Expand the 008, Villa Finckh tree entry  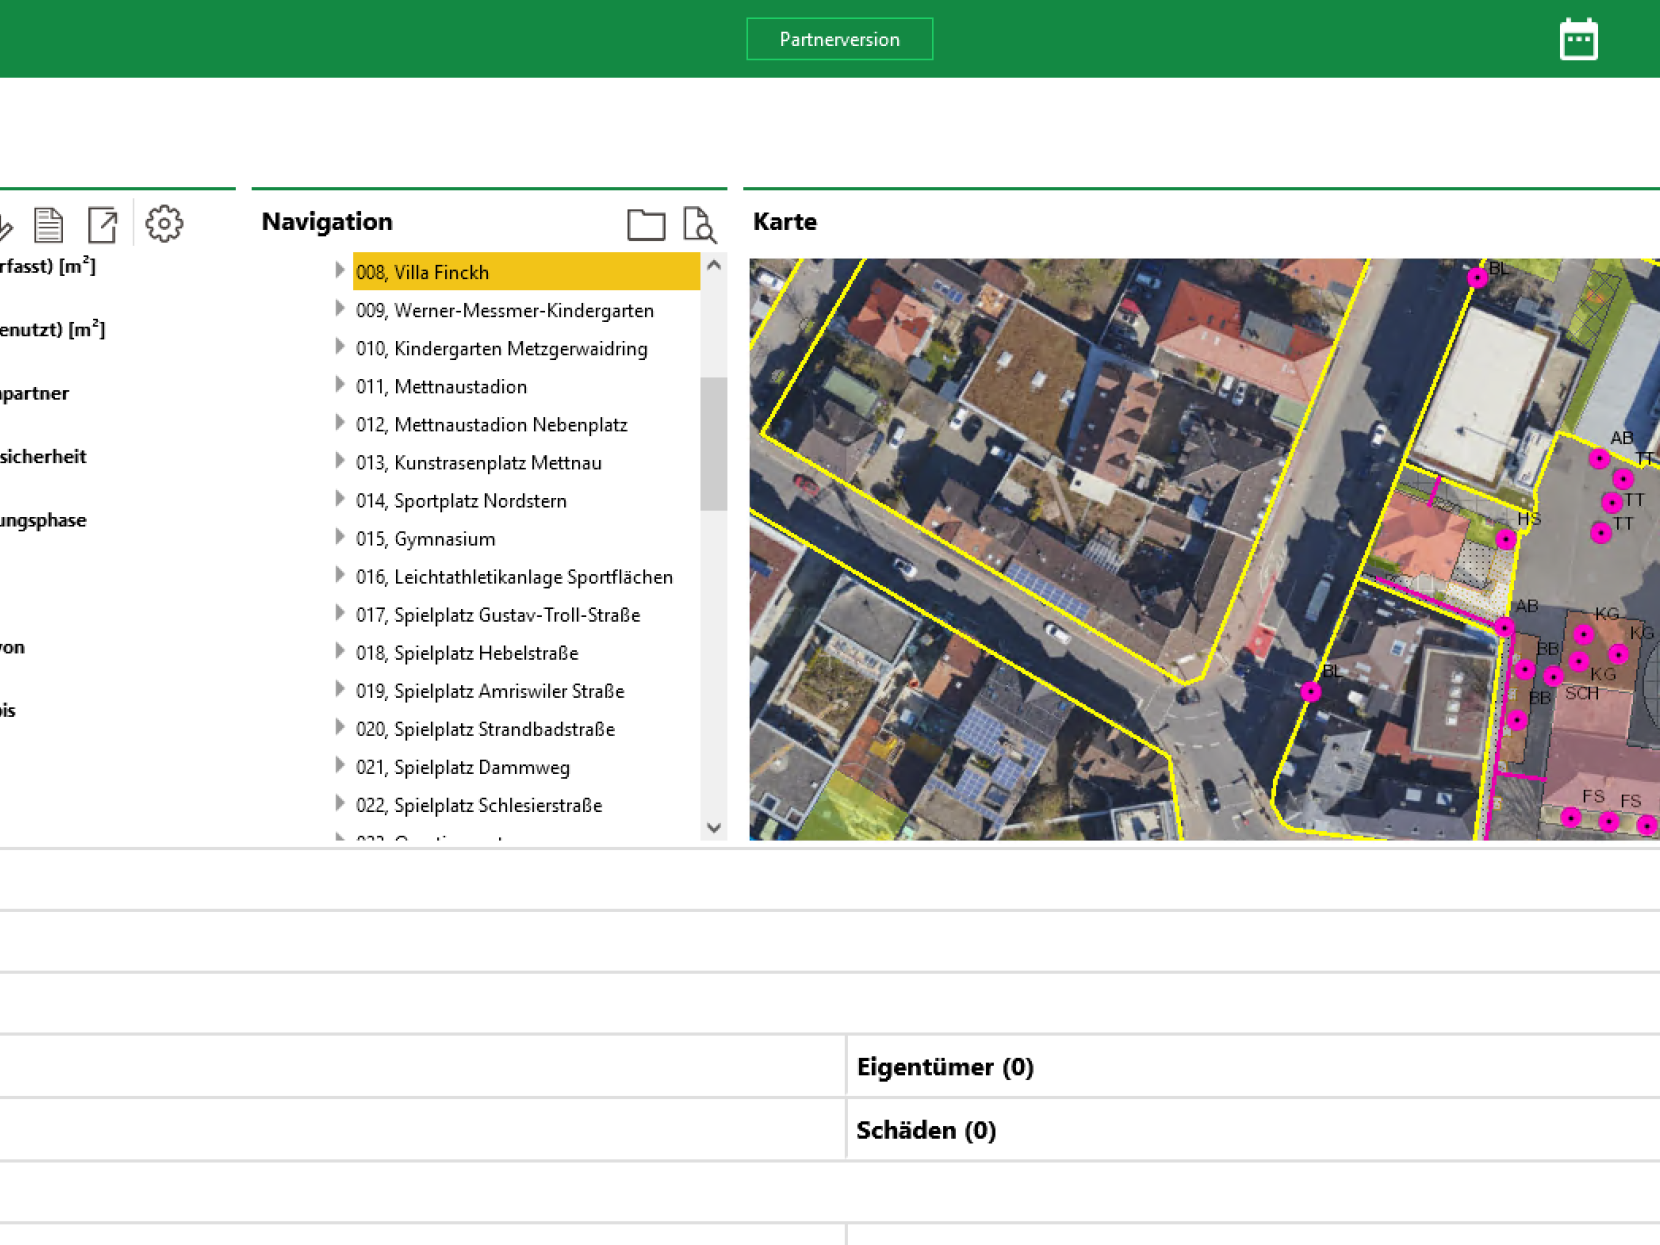(340, 269)
